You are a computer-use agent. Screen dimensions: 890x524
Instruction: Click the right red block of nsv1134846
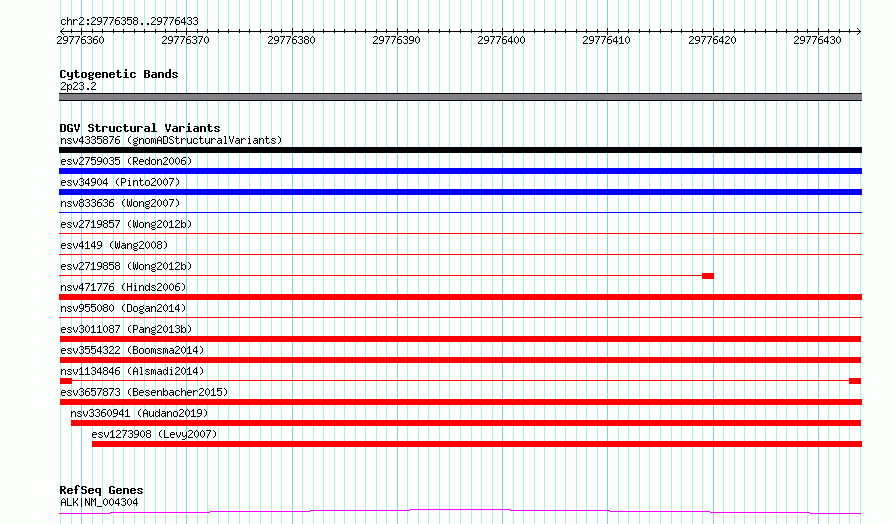[855, 381]
